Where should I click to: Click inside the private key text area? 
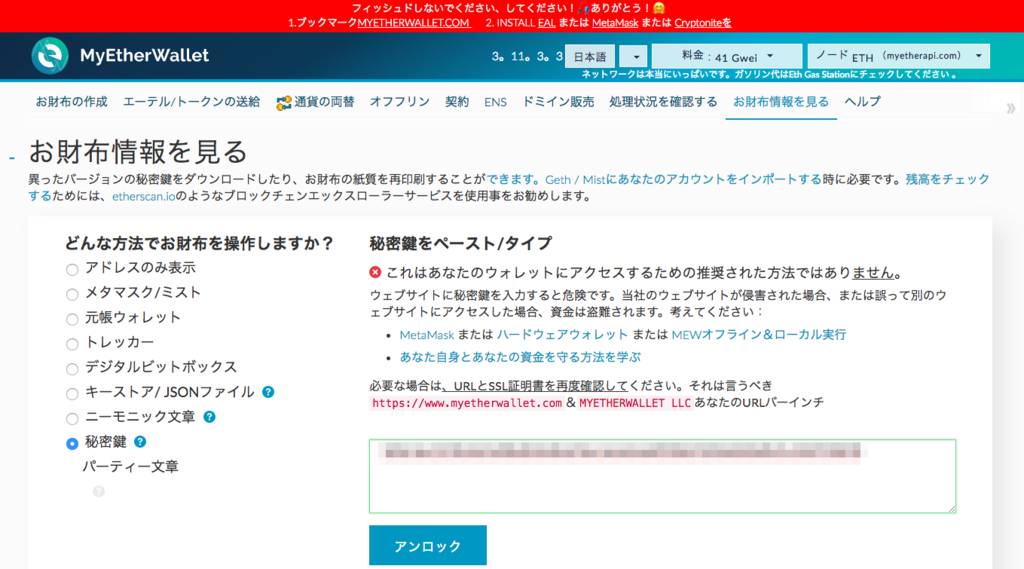[662, 476]
